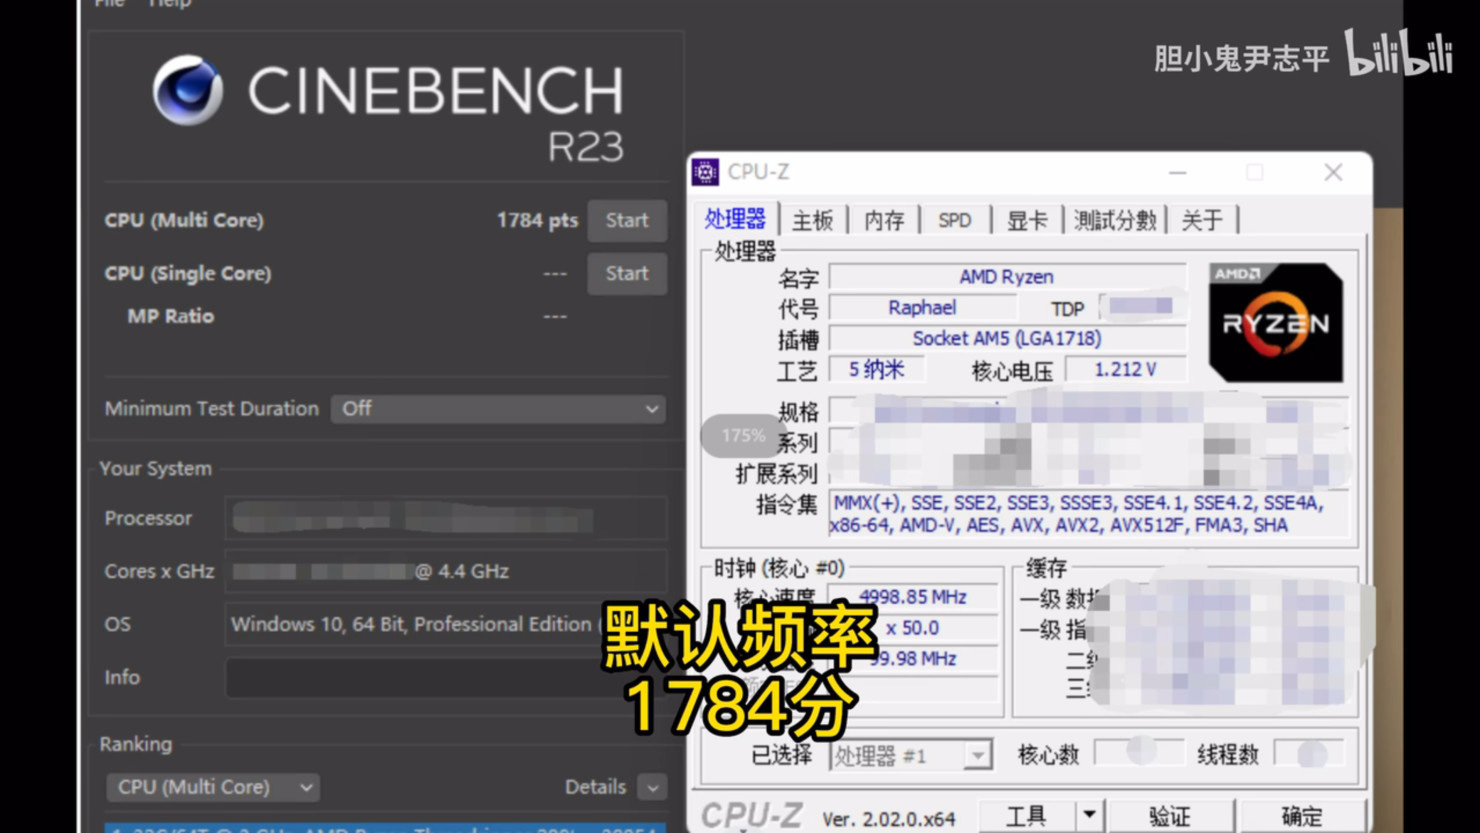Open the SPD tab in CPU-Z
The image size is (1480, 833).
pos(954,220)
